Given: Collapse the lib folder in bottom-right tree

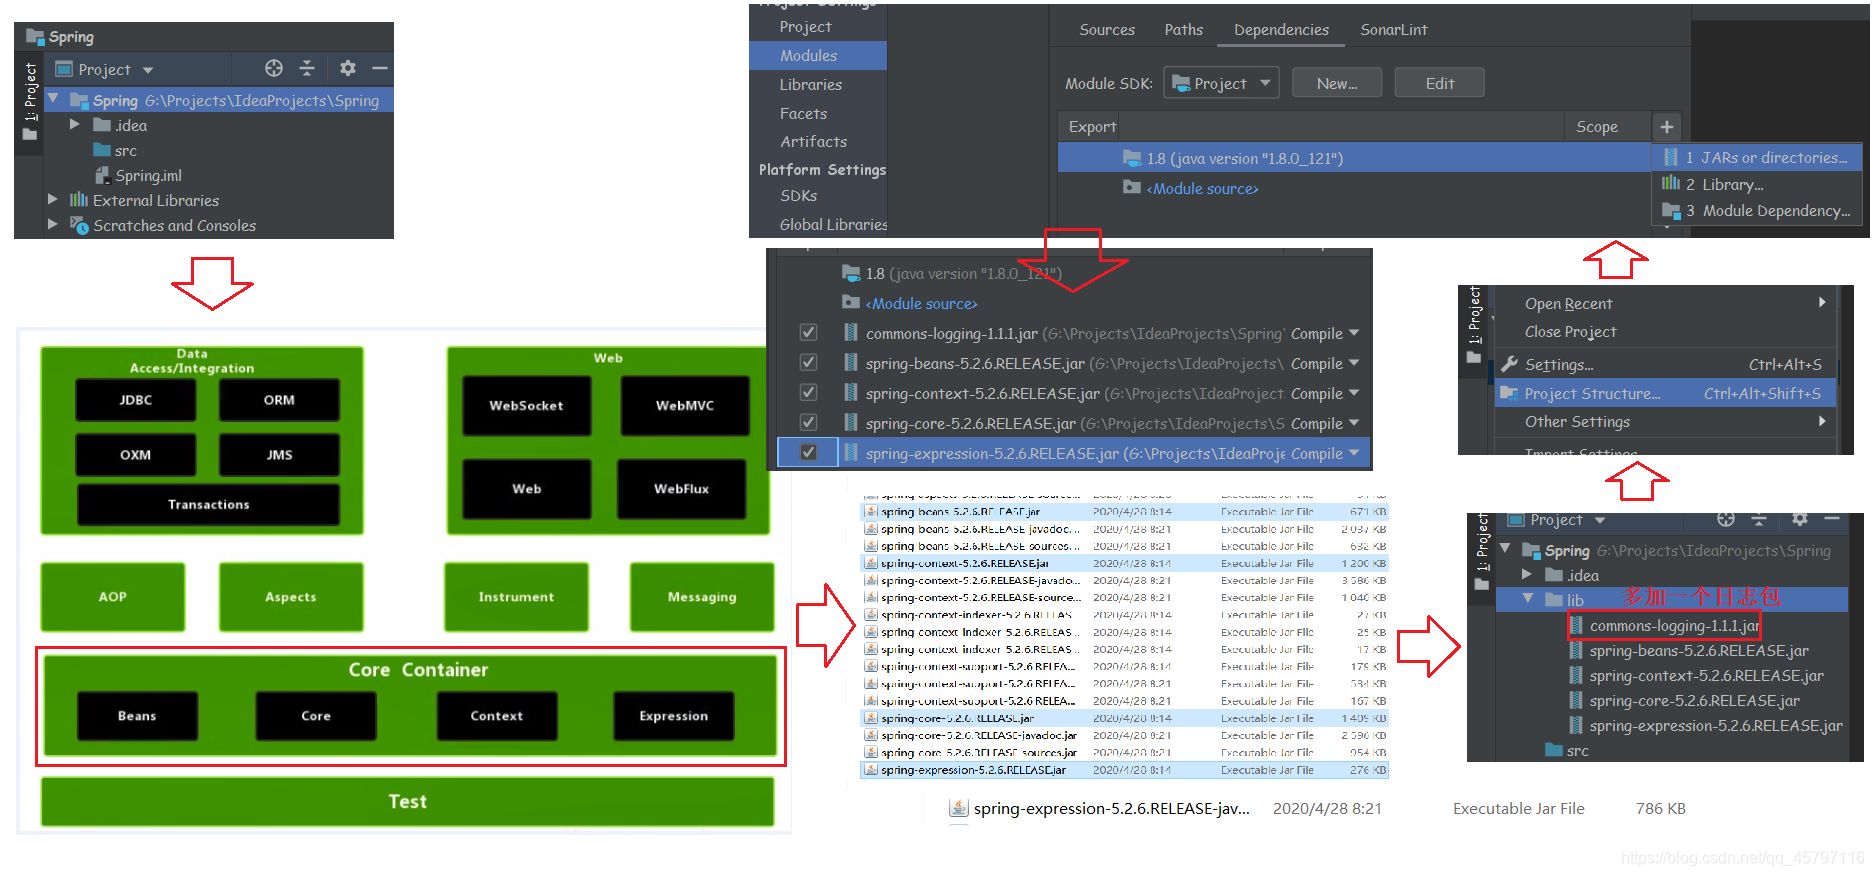Looking at the screenshot, I should pyautogui.click(x=1527, y=599).
